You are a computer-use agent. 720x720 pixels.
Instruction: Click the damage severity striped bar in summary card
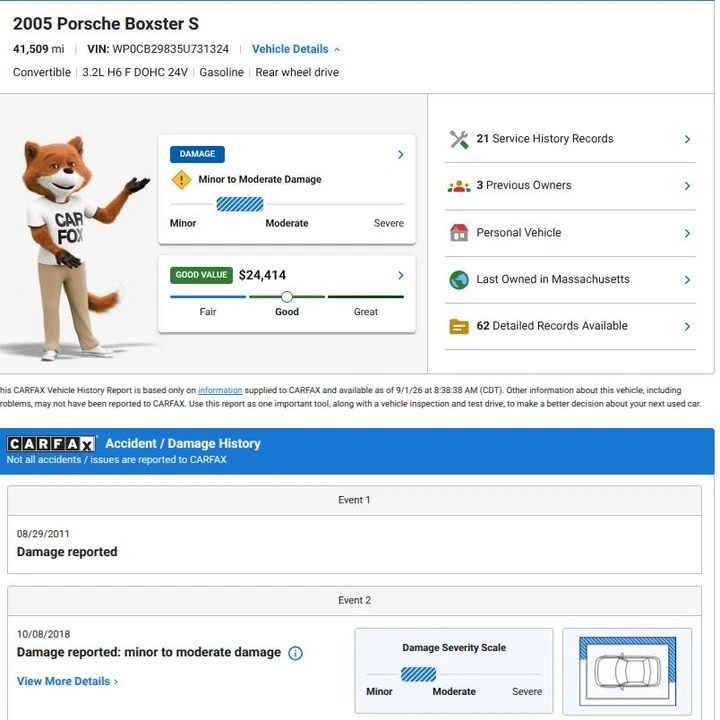click(x=240, y=204)
